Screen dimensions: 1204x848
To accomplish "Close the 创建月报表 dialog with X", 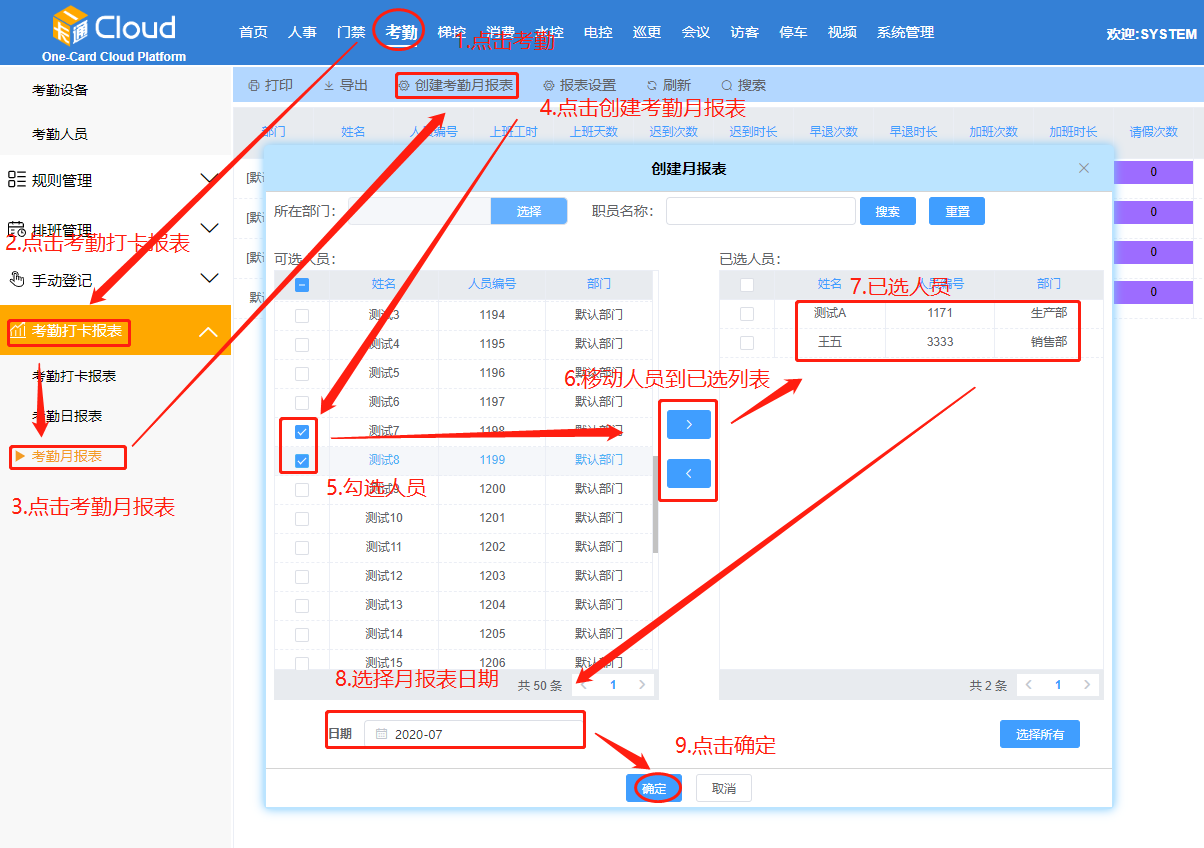I will tap(1084, 168).
